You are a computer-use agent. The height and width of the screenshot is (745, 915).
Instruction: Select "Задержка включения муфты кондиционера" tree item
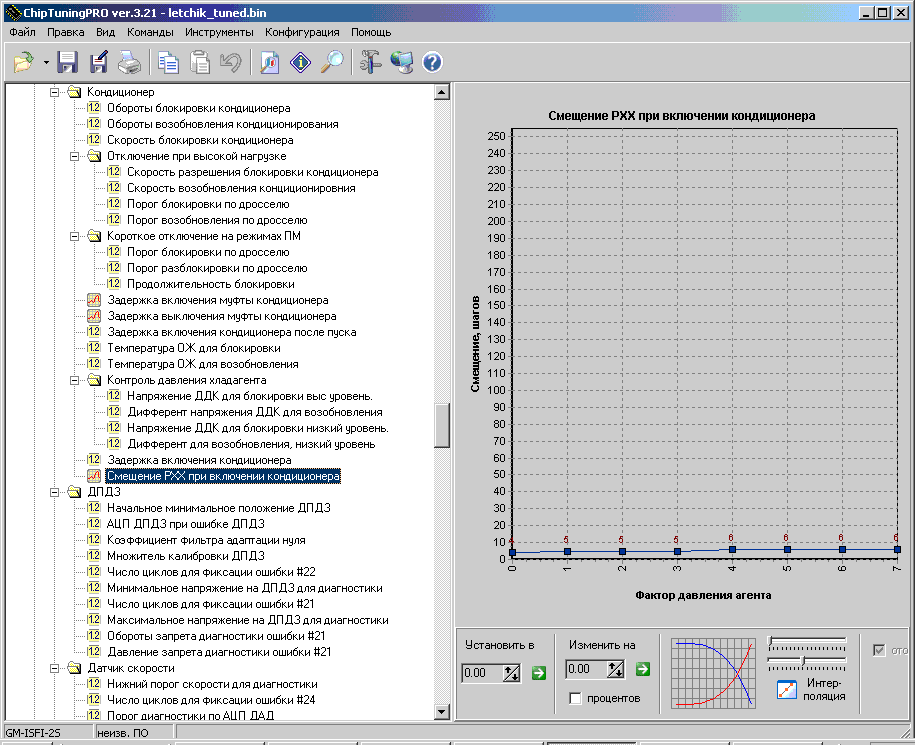[x=217, y=300]
